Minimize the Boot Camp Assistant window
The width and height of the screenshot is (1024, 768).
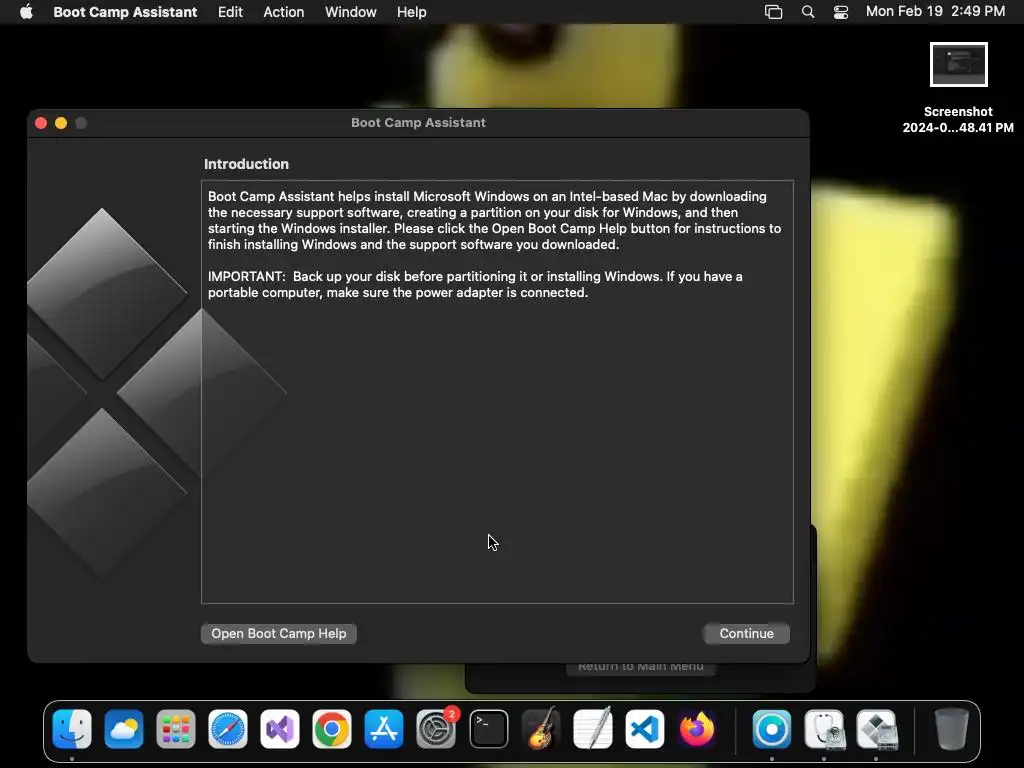pyautogui.click(x=61, y=123)
